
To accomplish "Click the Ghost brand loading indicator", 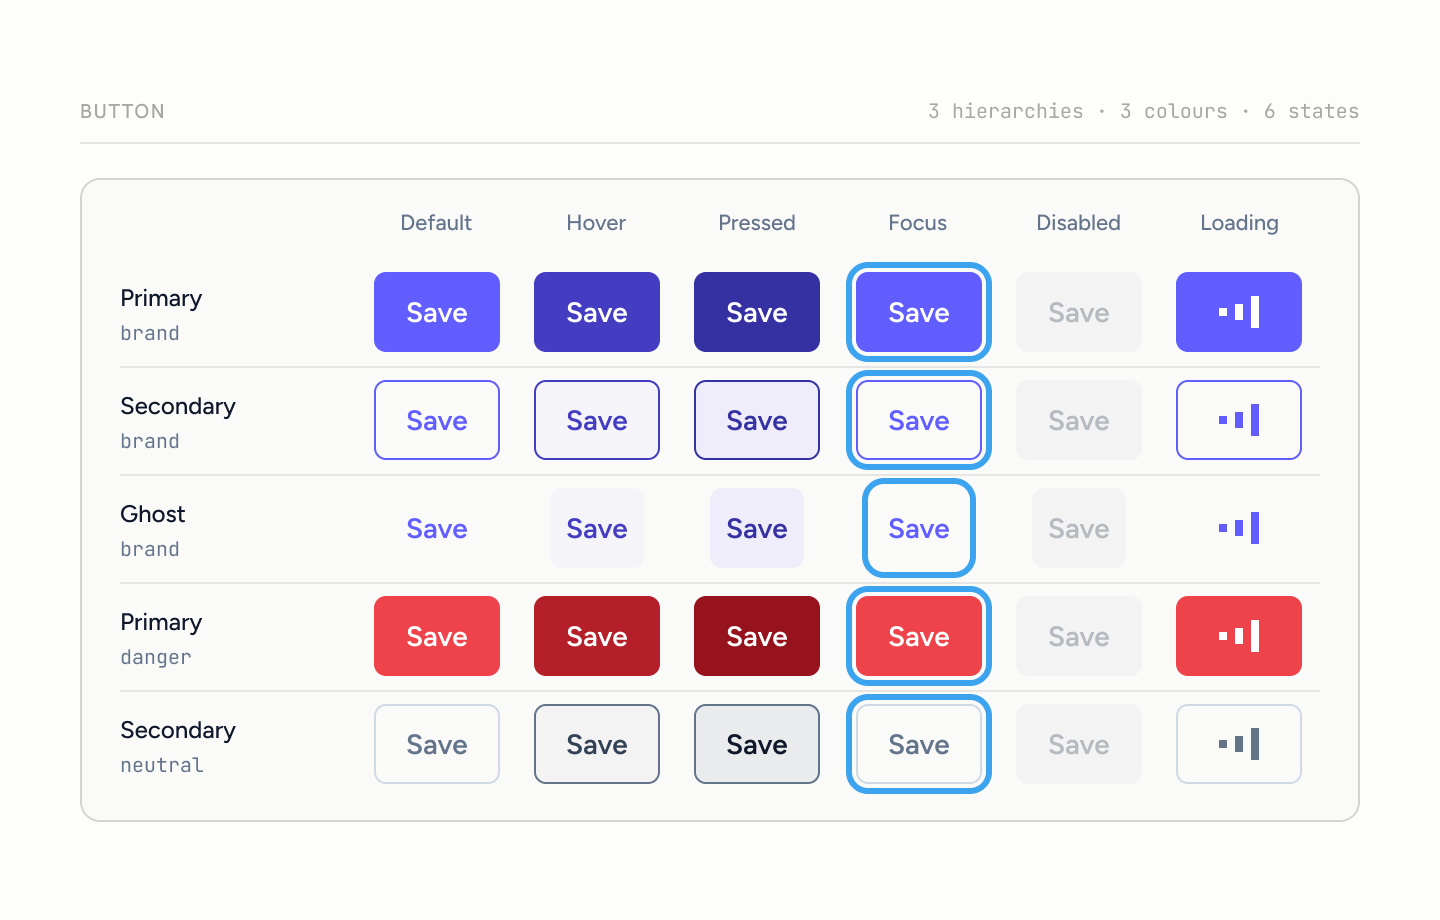I will click(1239, 528).
